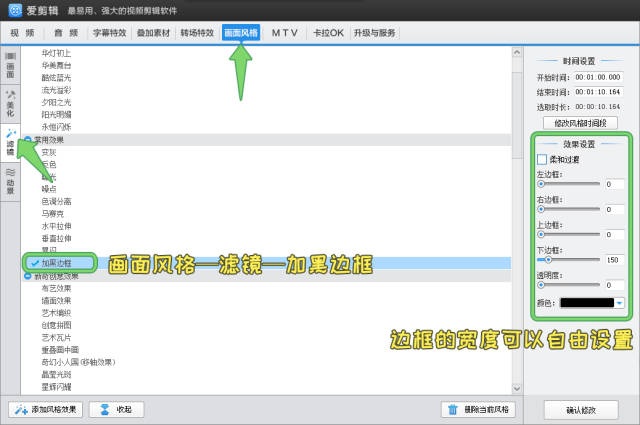Open the 叠加素材 tab

click(x=153, y=33)
